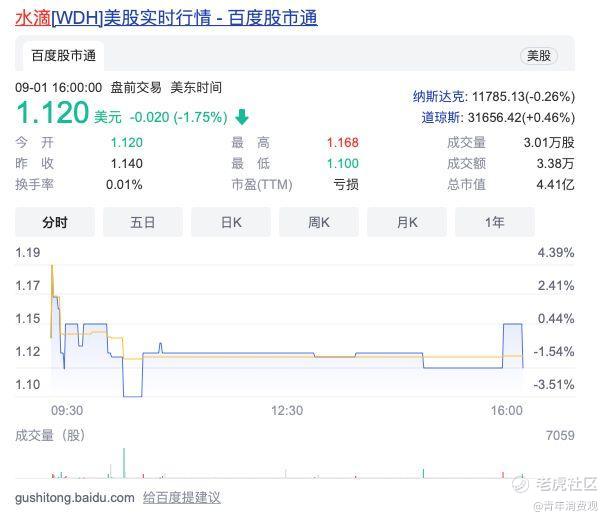Click the 盘前交易 status label

click(136, 87)
